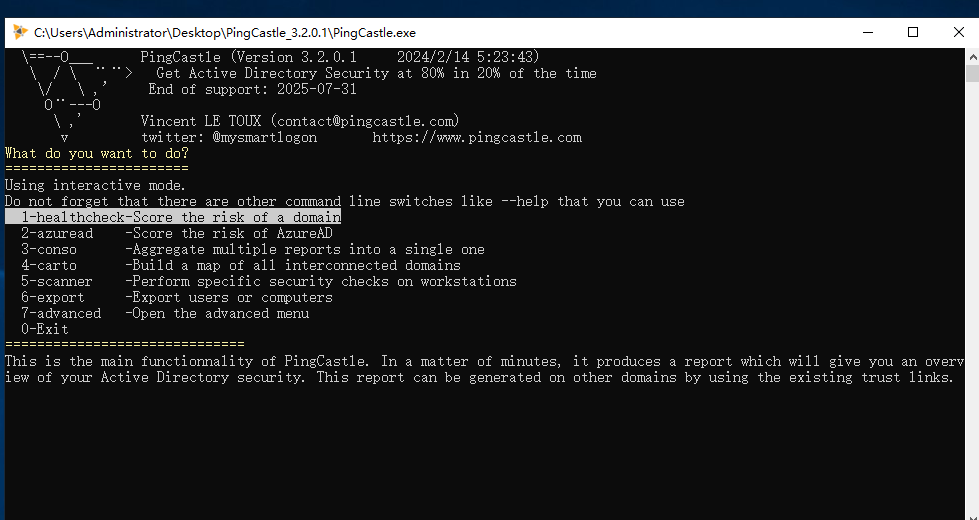Screen dimensions: 979x520
Task: Minimize the PingCastle console window
Action: pyautogui.click(x=867, y=32)
